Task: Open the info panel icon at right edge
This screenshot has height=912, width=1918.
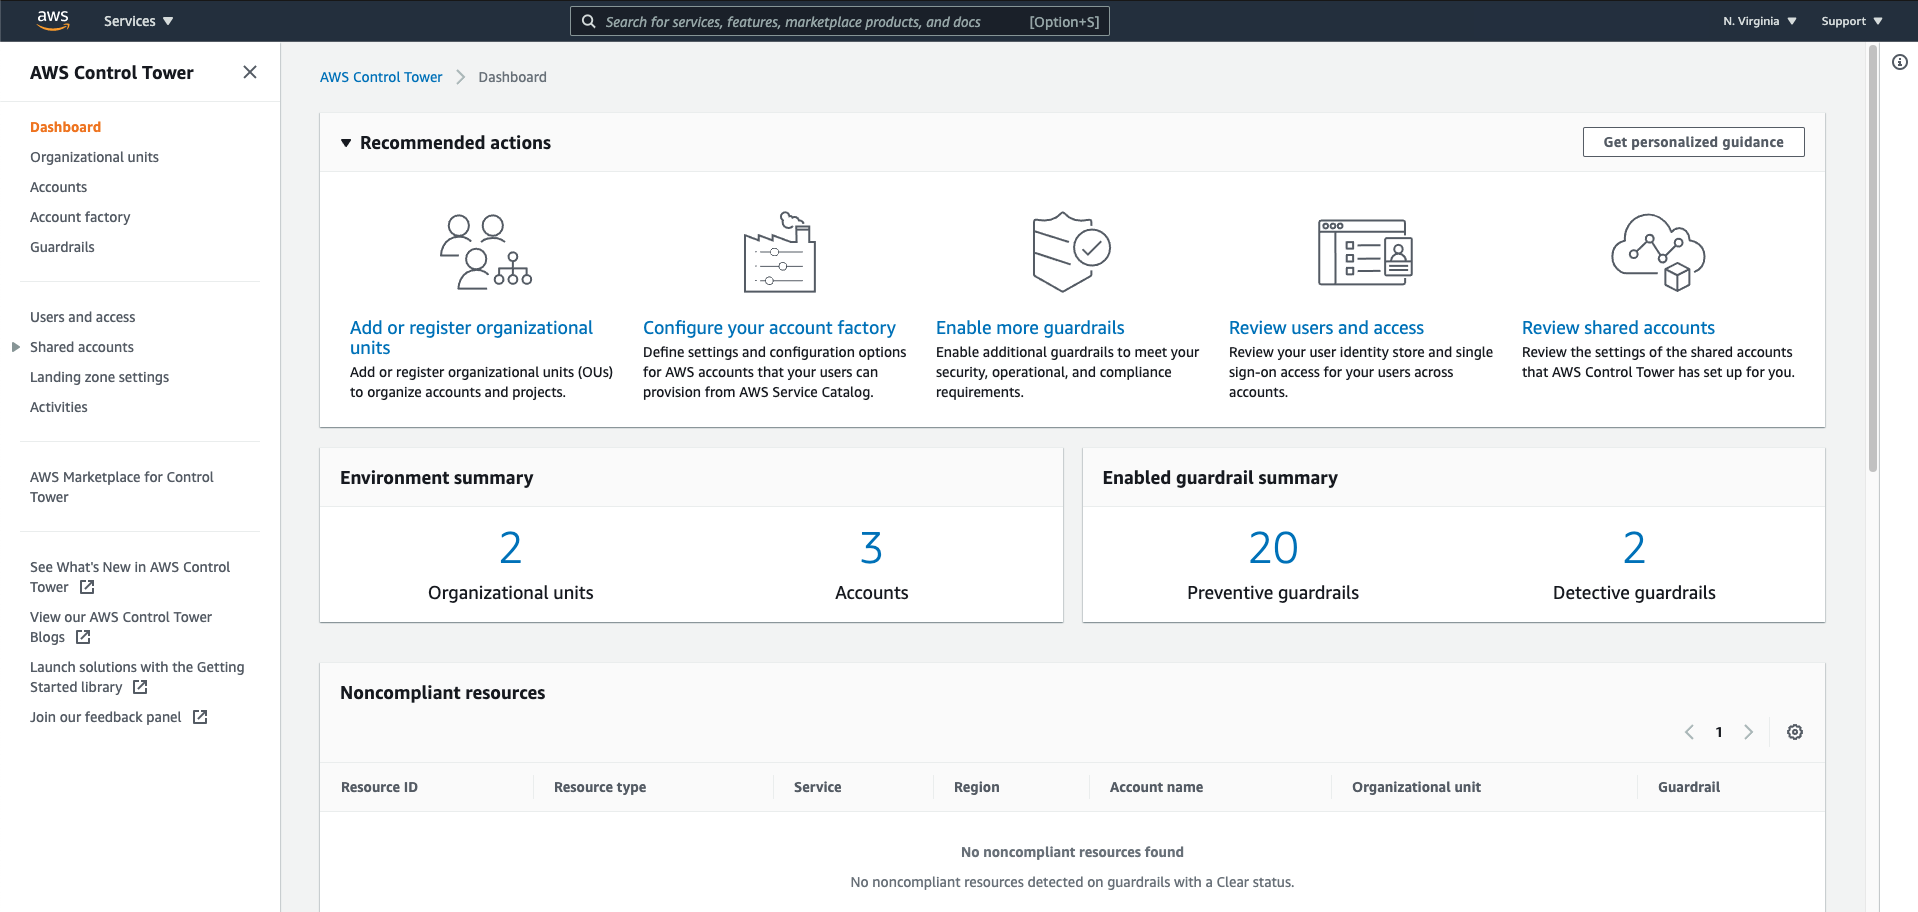Action: coord(1900,62)
